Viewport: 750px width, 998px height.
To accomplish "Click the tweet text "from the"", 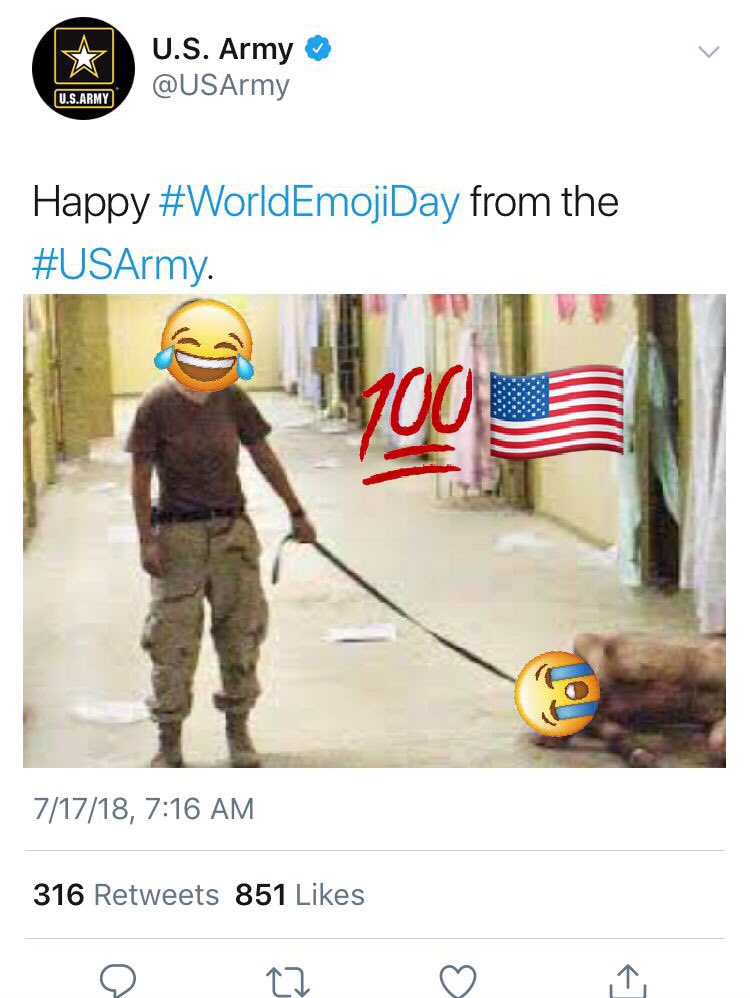I will 544,202.
